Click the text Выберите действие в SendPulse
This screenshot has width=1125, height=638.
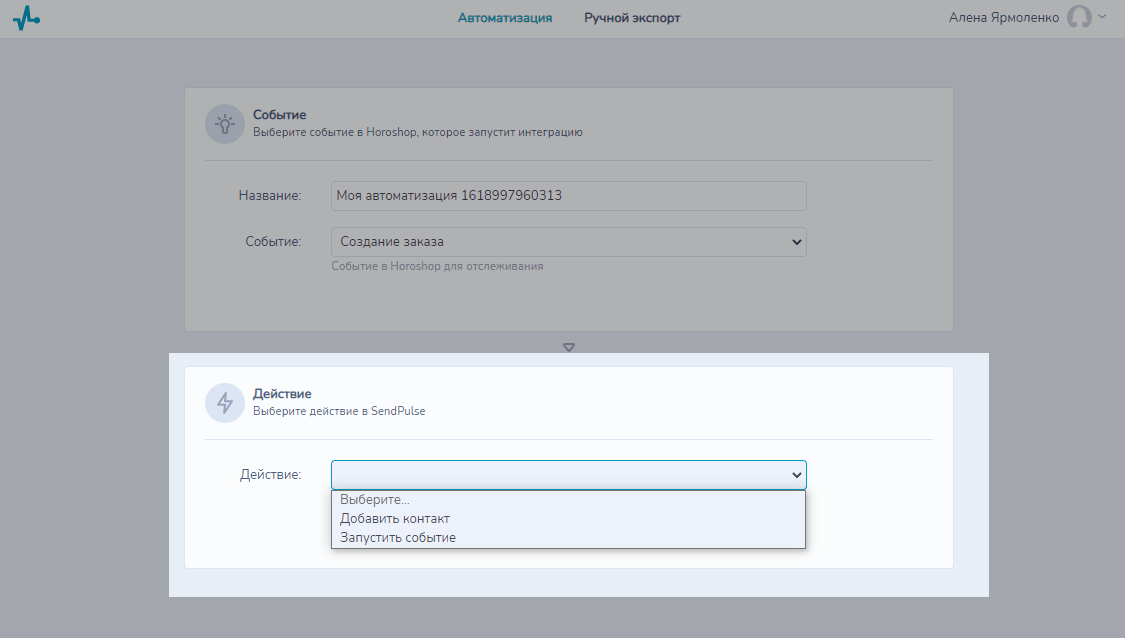tap(339, 411)
